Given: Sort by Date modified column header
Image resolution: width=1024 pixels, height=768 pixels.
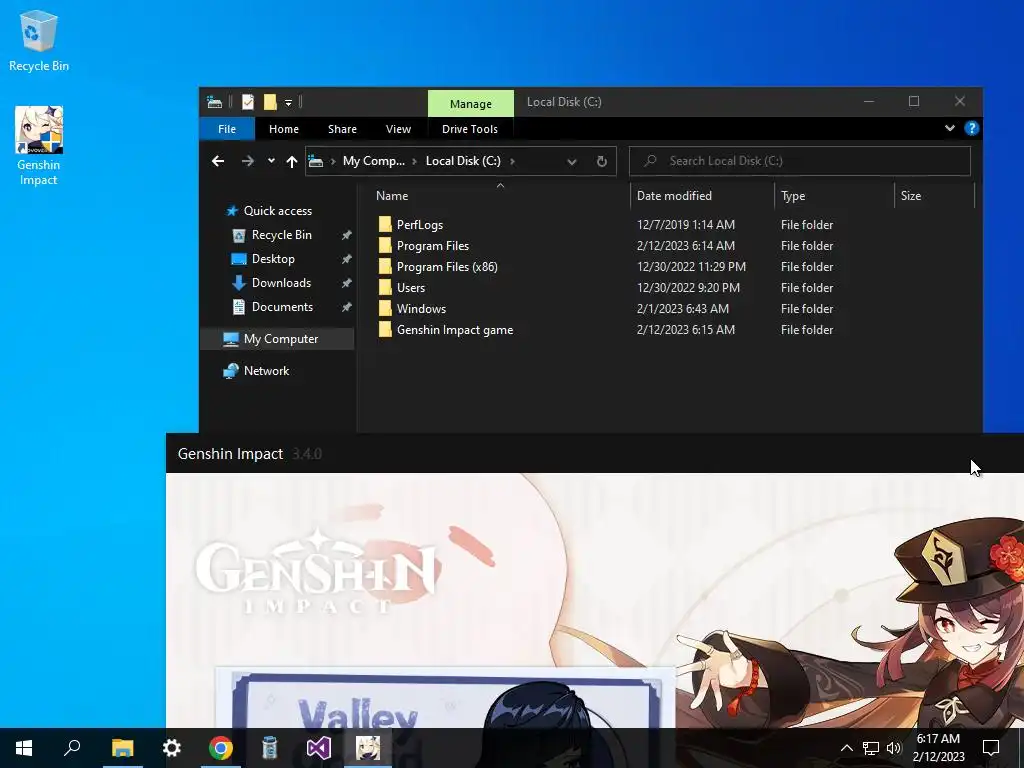Looking at the screenshot, I should (x=674, y=196).
